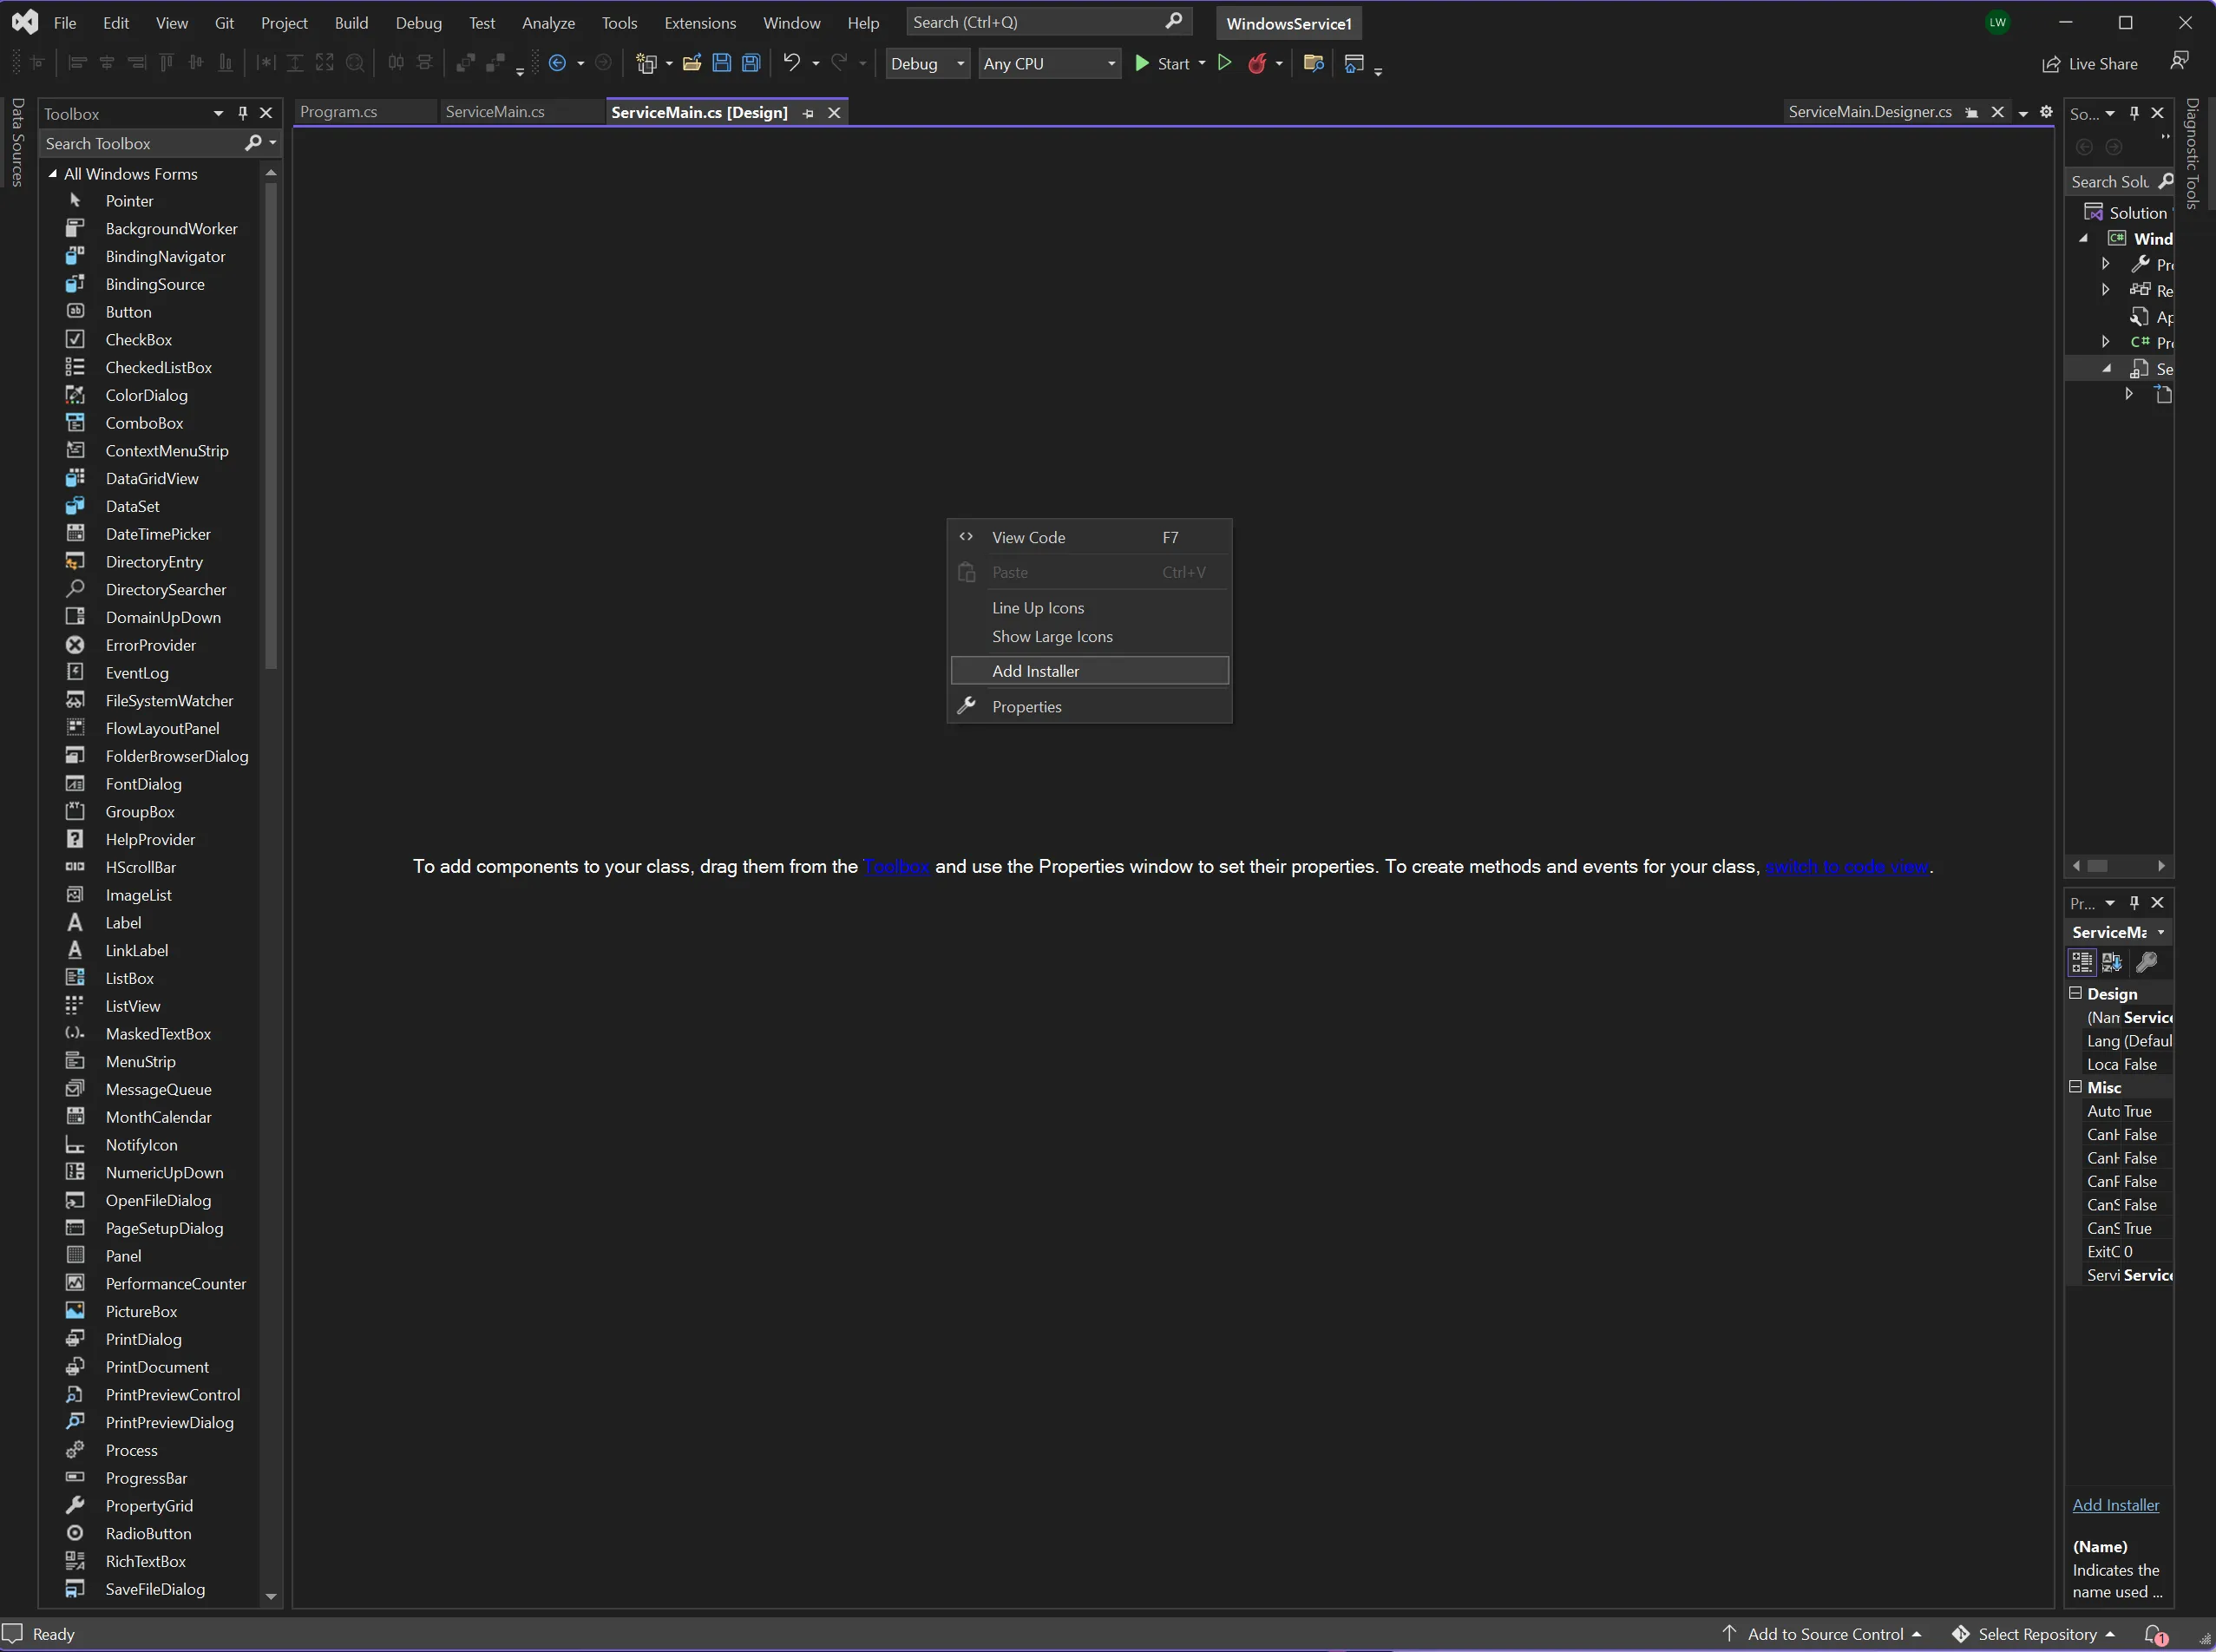Open the Extensions menu

(x=700, y=22)
